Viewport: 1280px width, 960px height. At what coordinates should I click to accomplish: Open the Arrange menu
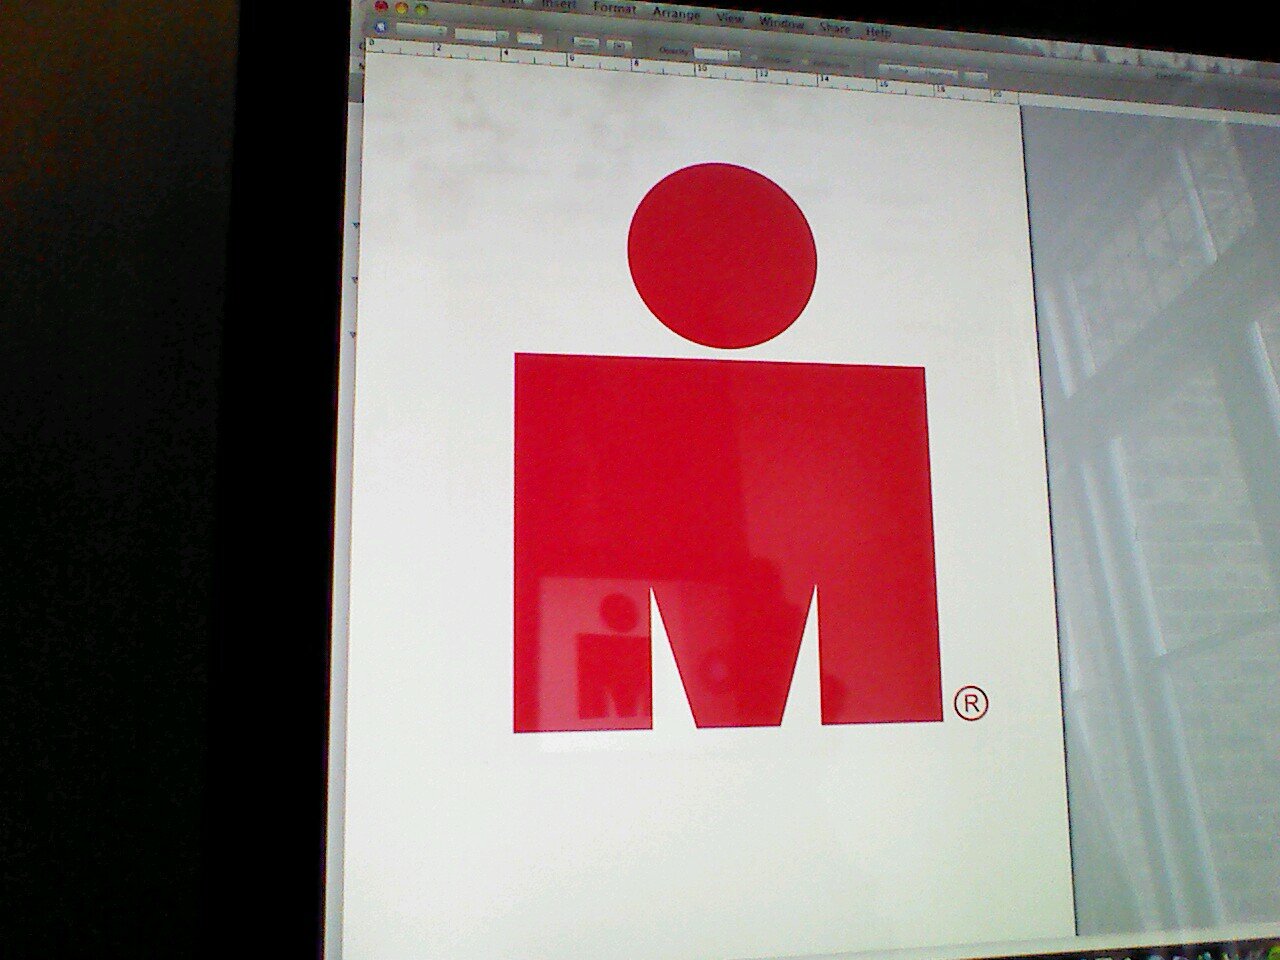pos(676,13)
